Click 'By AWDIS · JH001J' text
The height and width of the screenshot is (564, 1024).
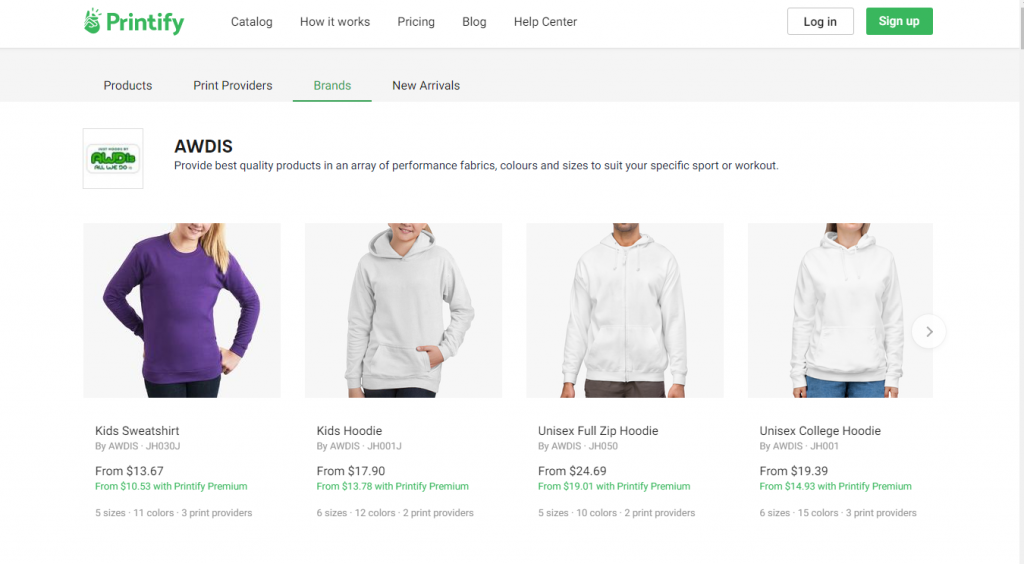tap(359, 446)
